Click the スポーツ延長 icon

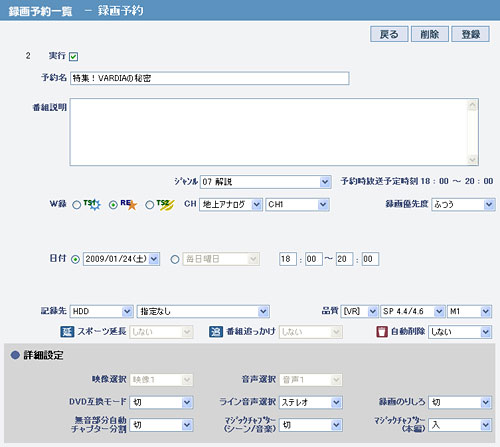67,332
